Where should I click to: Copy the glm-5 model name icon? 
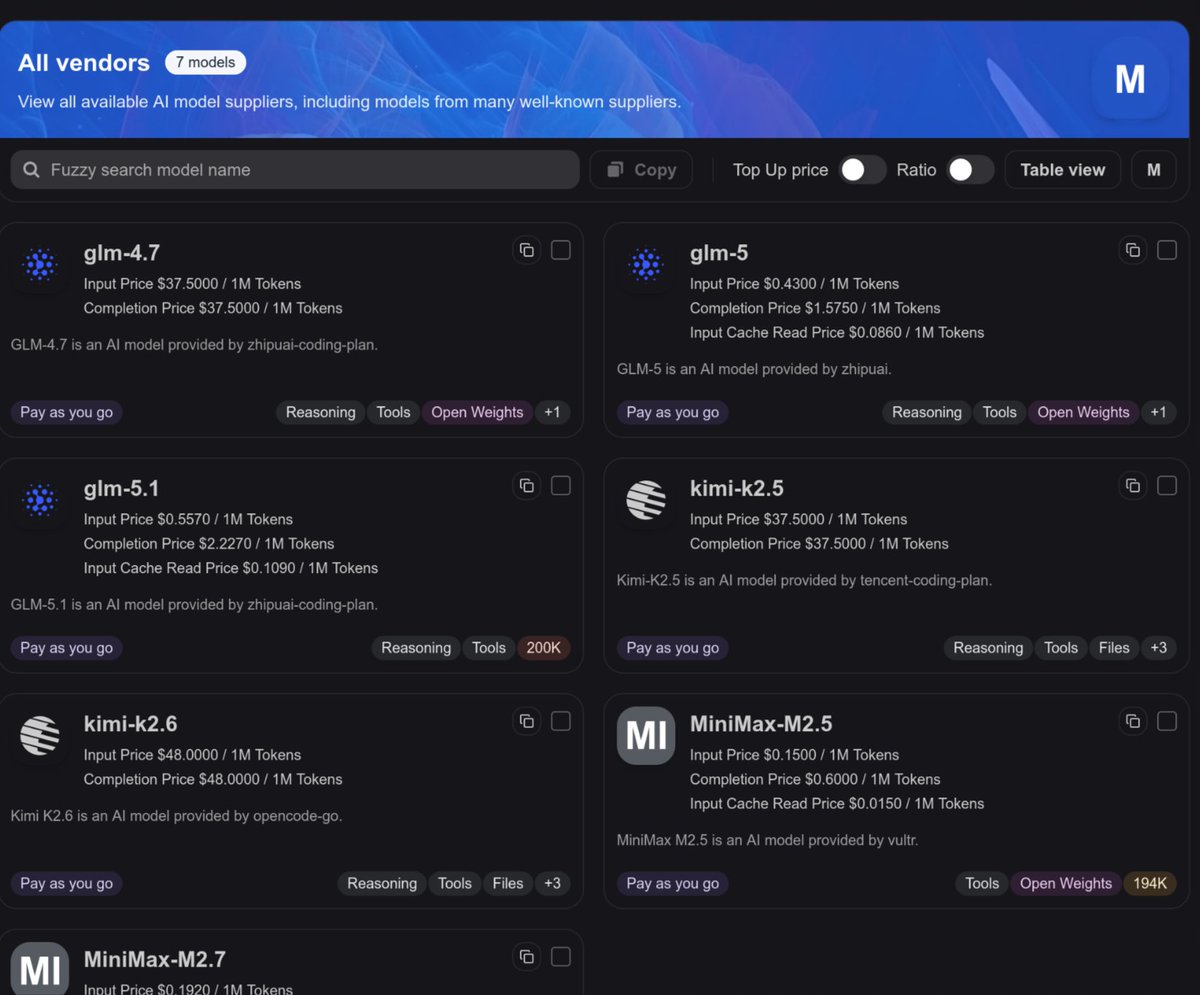tap(1133, 250)
